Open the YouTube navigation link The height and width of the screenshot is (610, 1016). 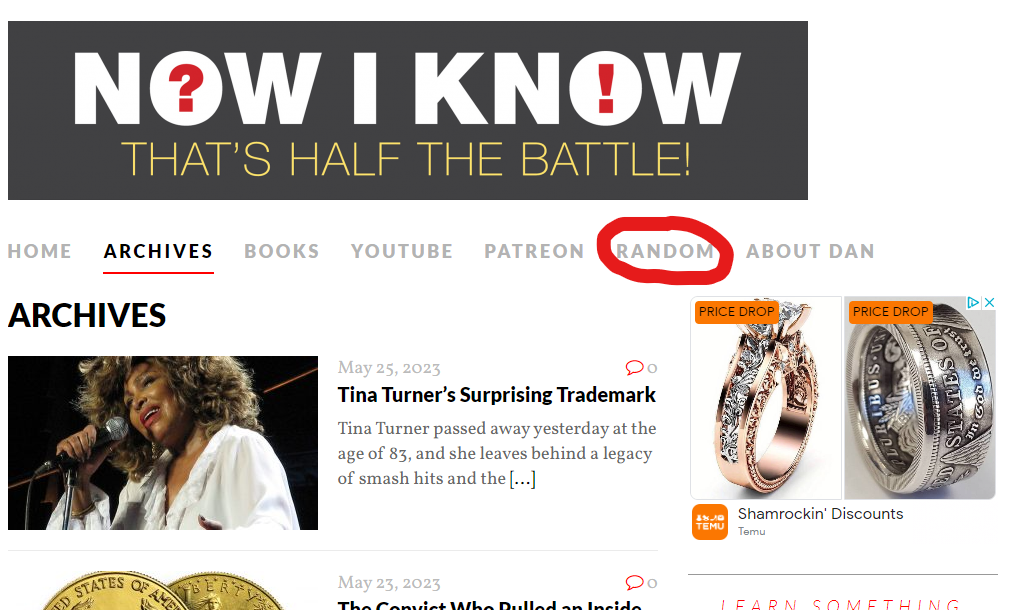point(402,252)
